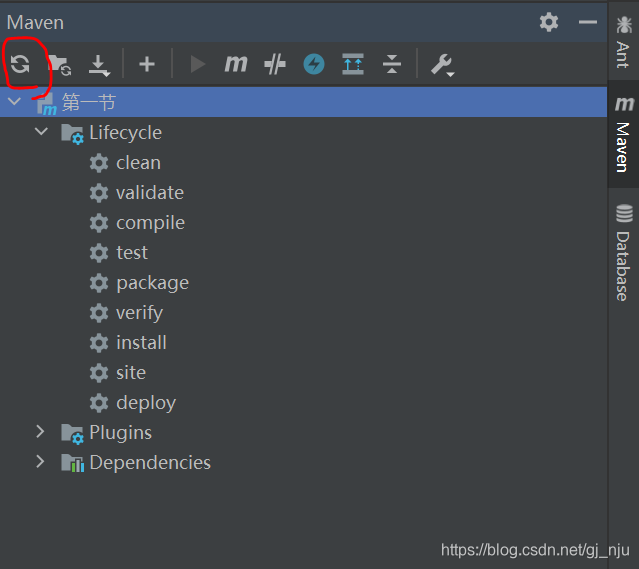Reload all Maven projects
Screen dimensions: 639x569
(x=20, y=64)
